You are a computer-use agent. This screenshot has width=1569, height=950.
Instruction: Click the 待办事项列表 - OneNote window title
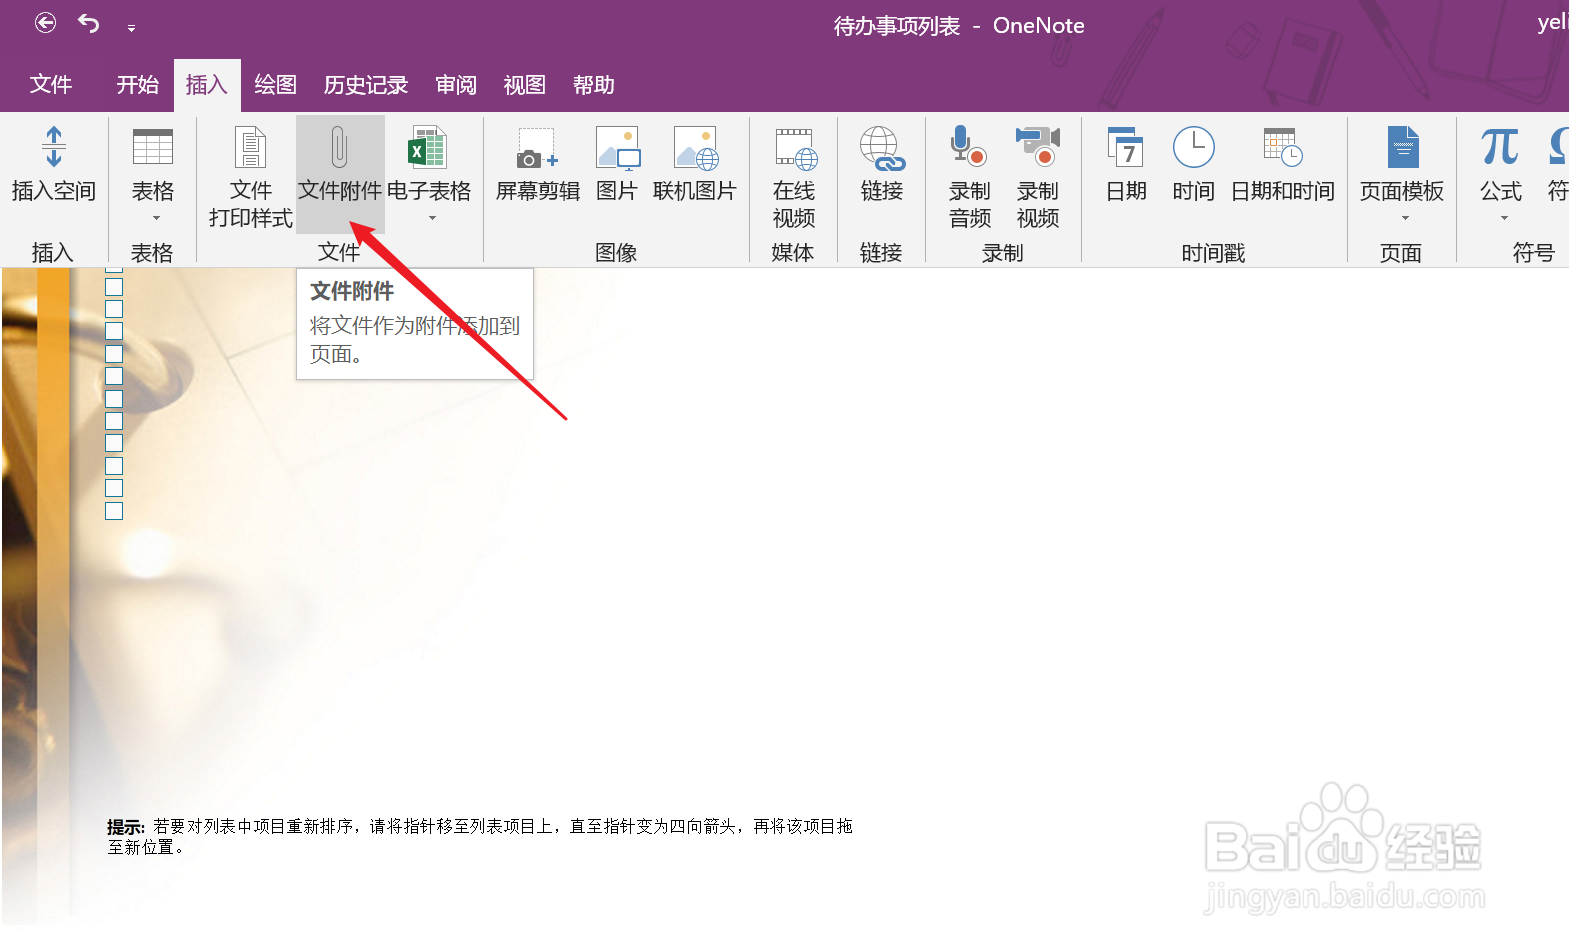tap(959, 26)
